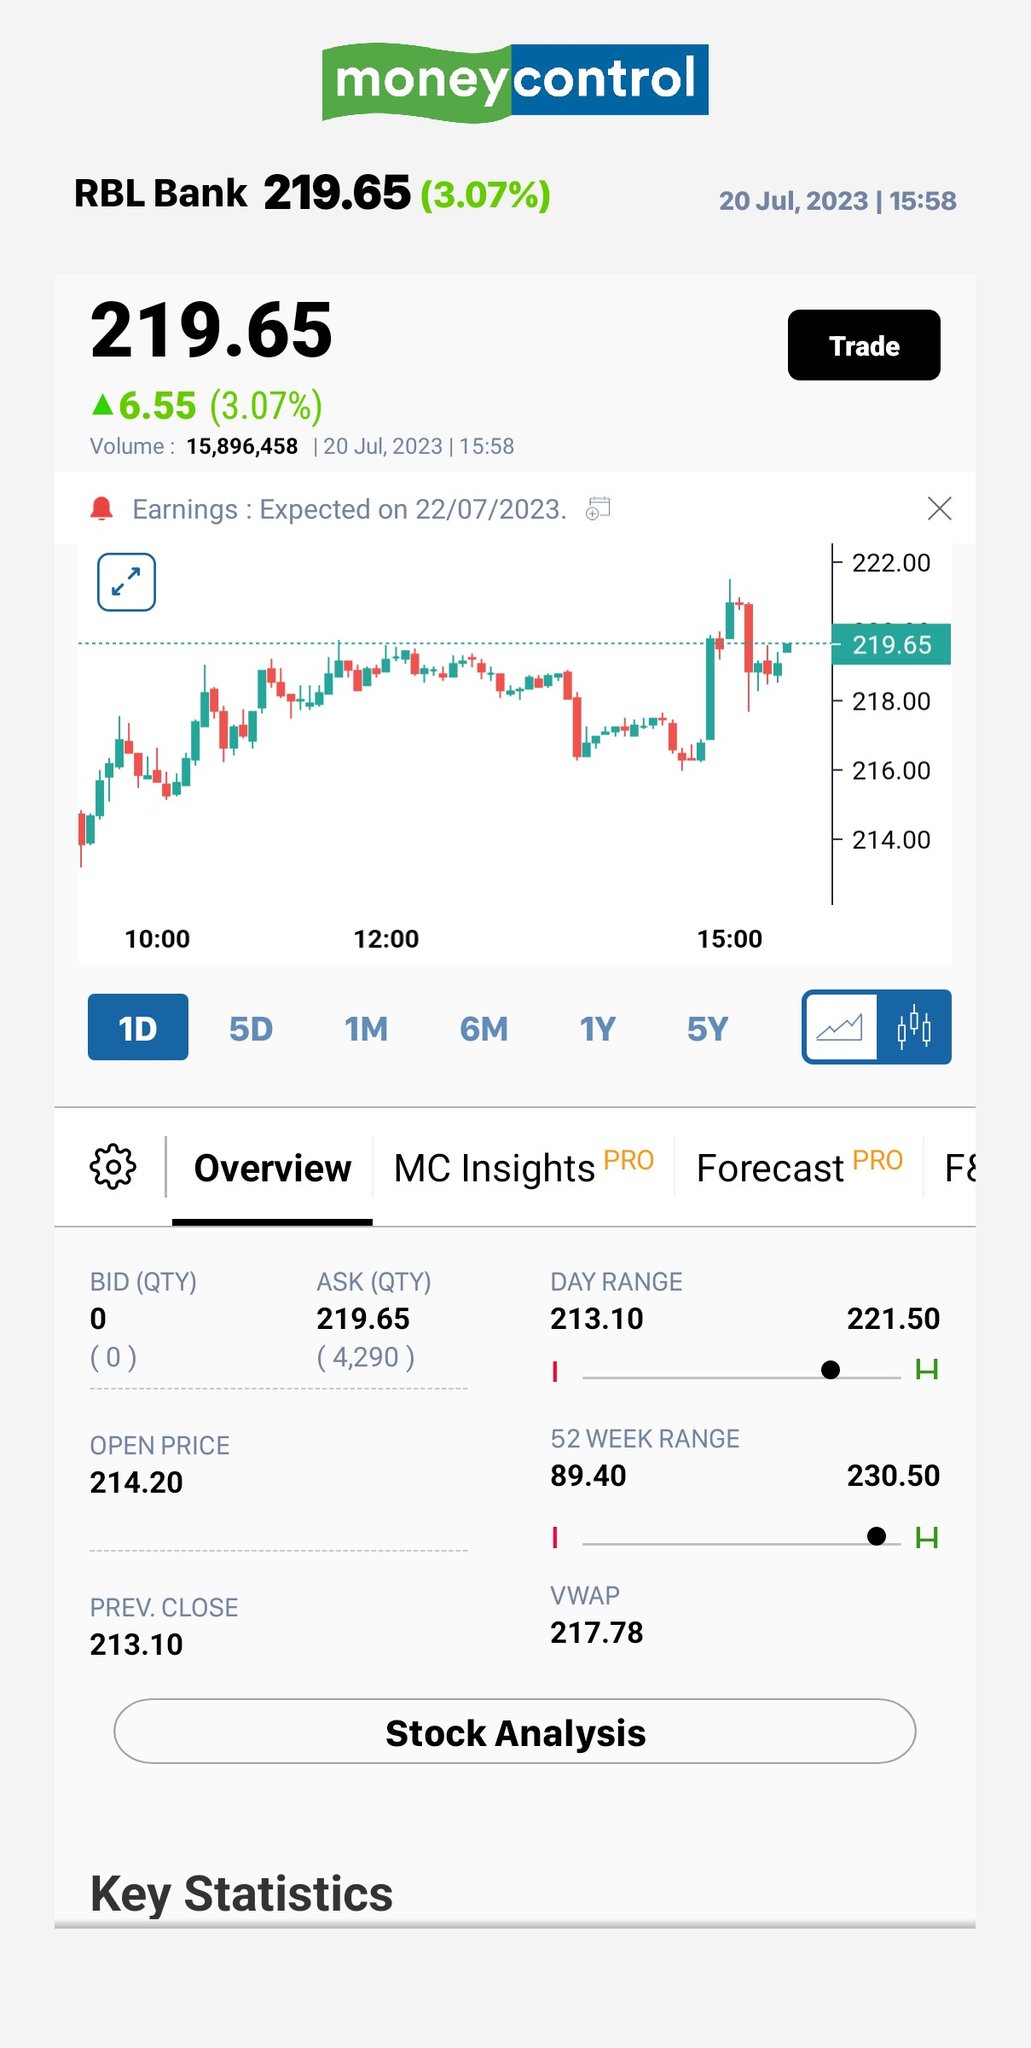Open the MC Insights PRO tab
Screen dimensions: 1031x2048
[524, 1166]
